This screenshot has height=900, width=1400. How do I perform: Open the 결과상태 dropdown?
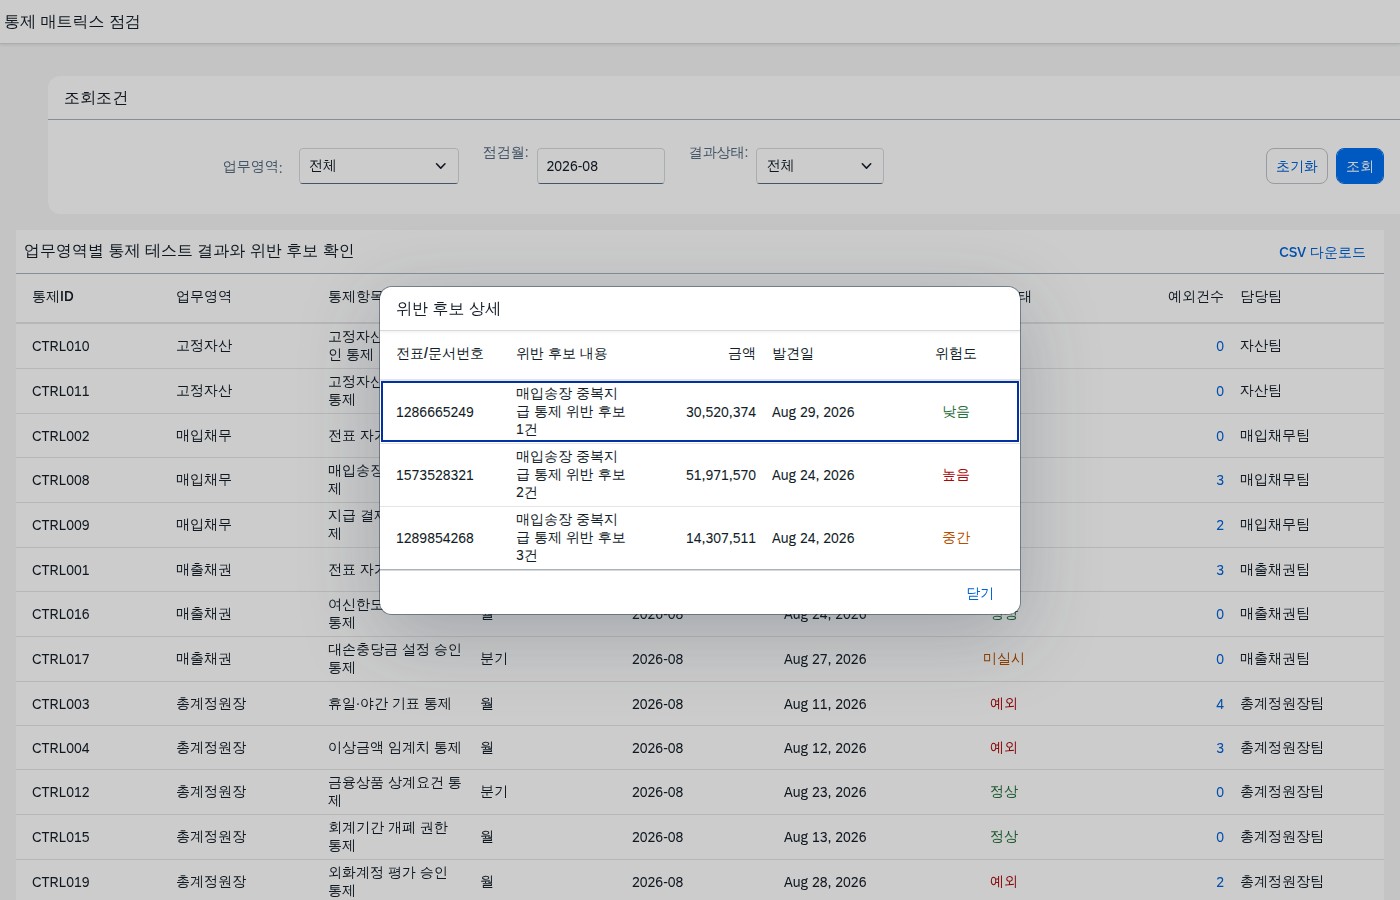coord(819,166)
